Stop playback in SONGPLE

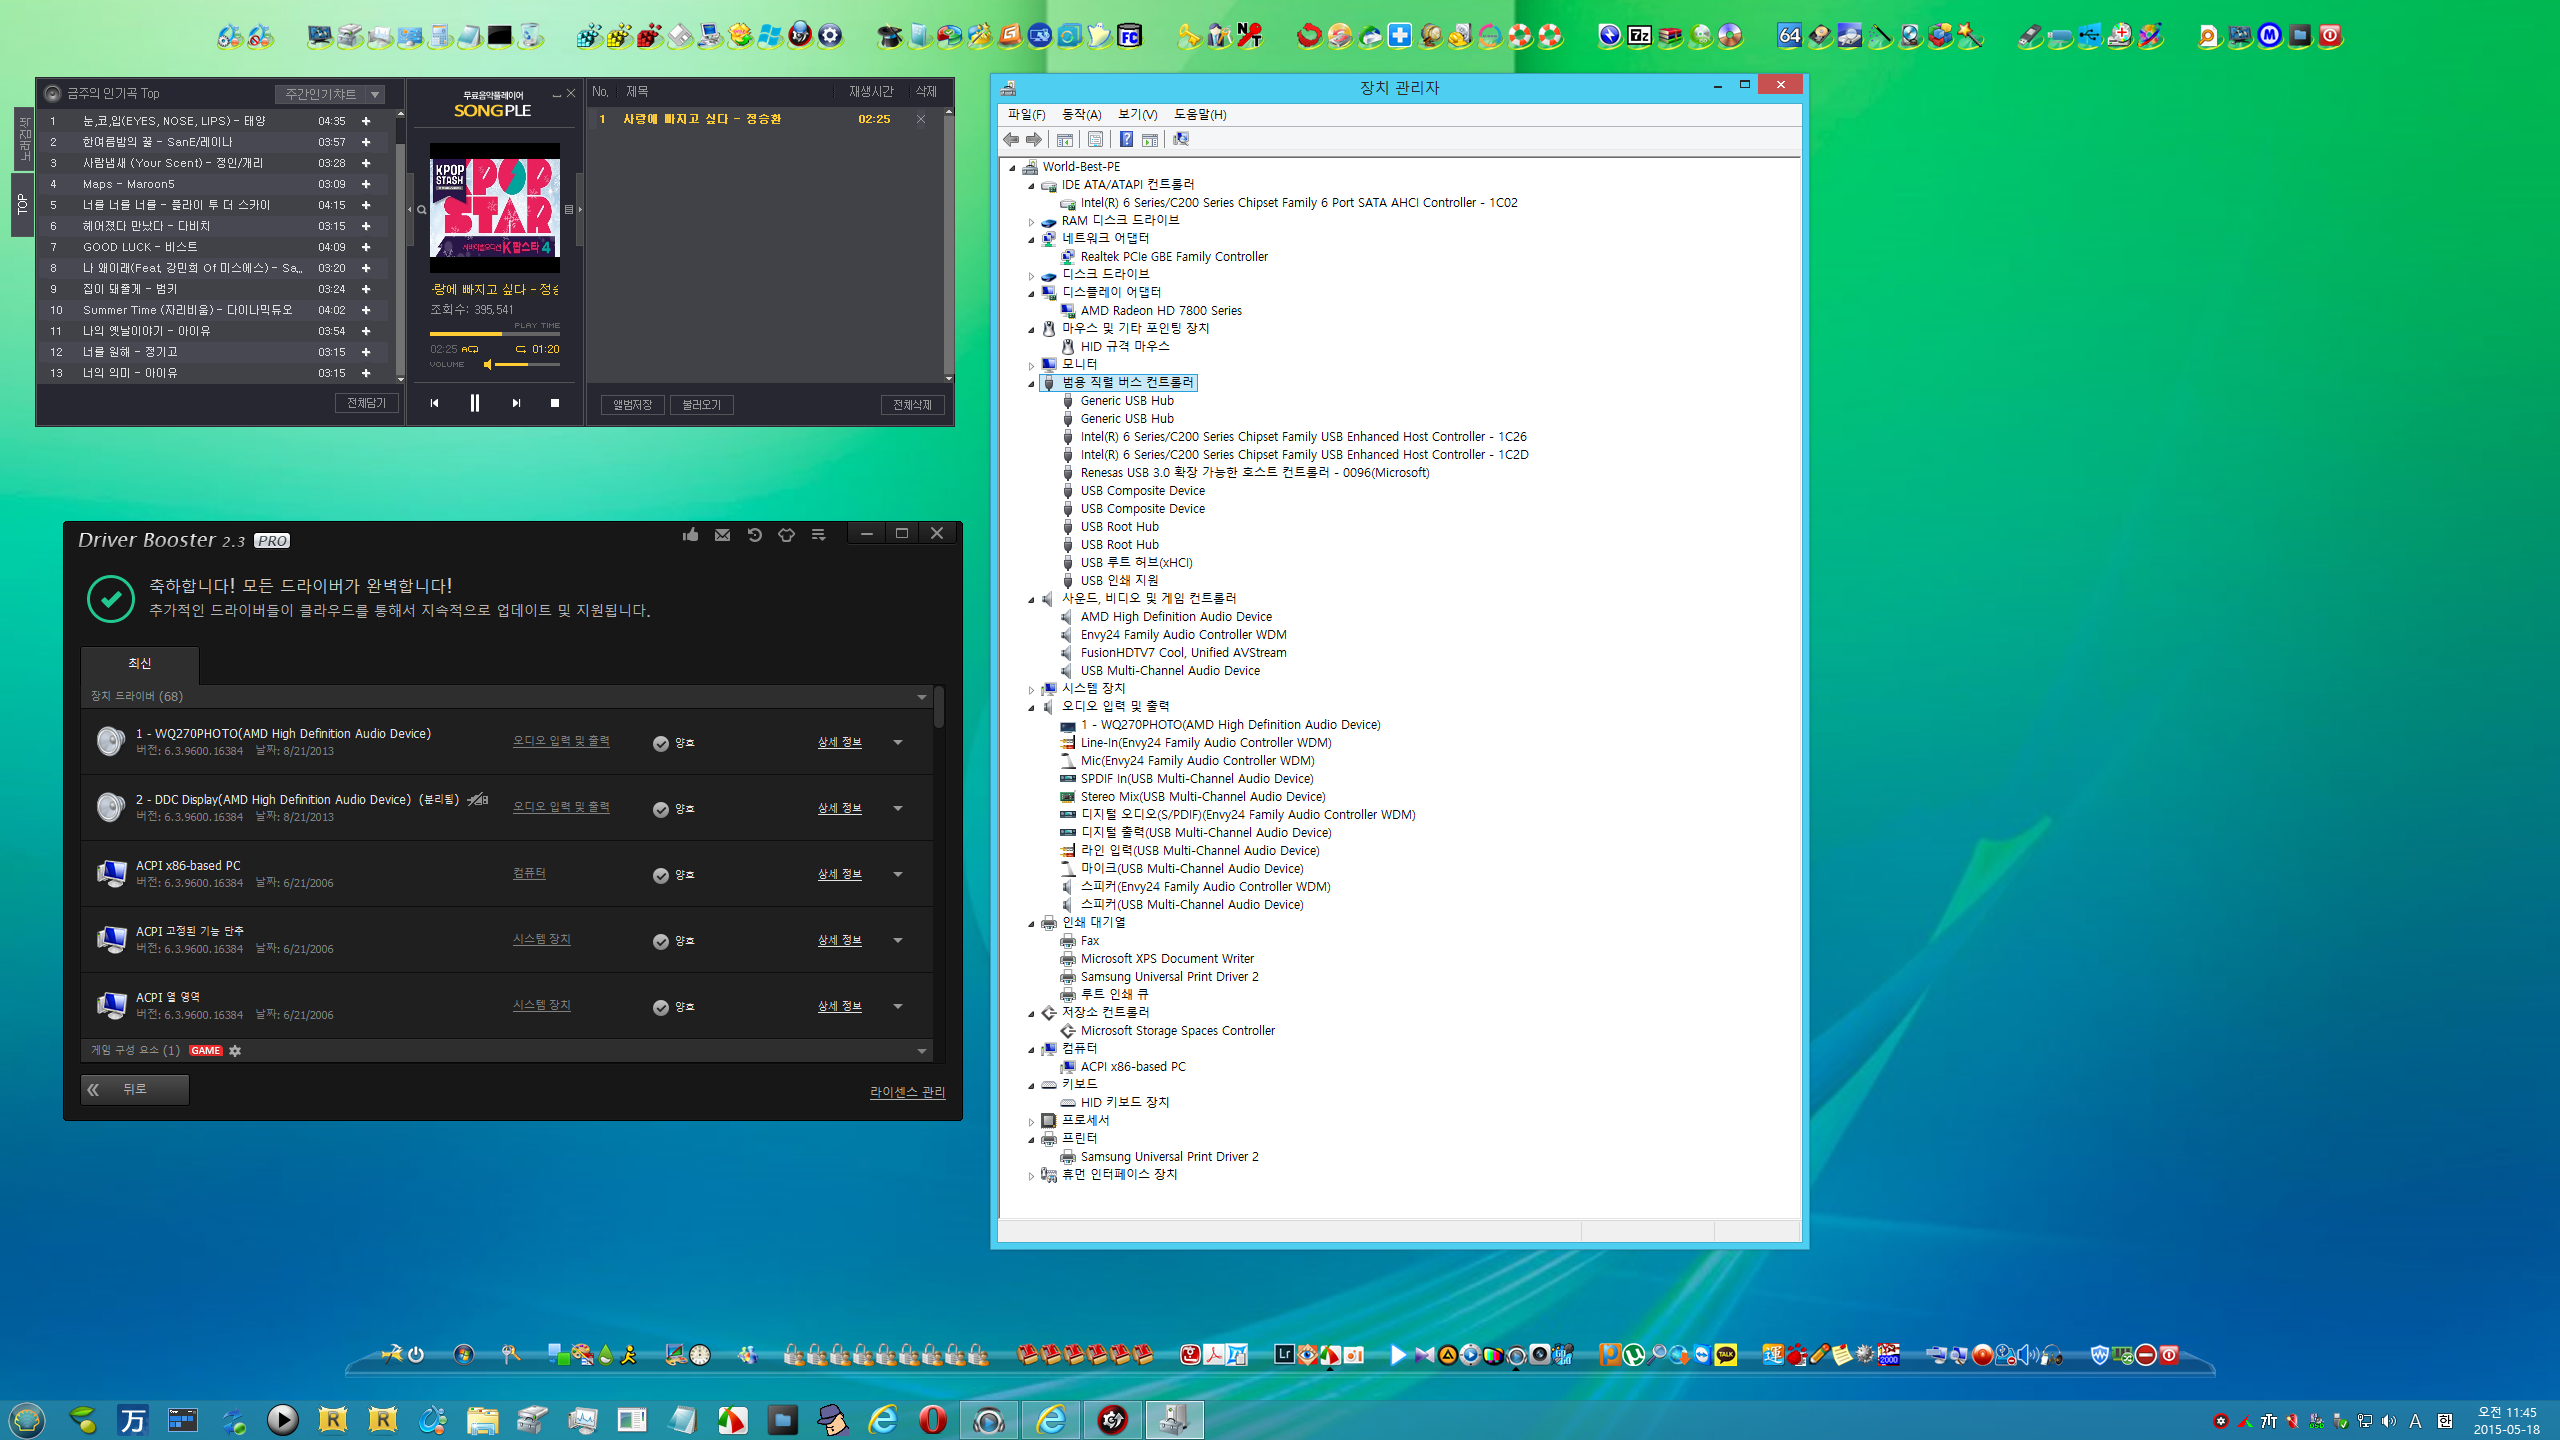[x=555, y=403]
